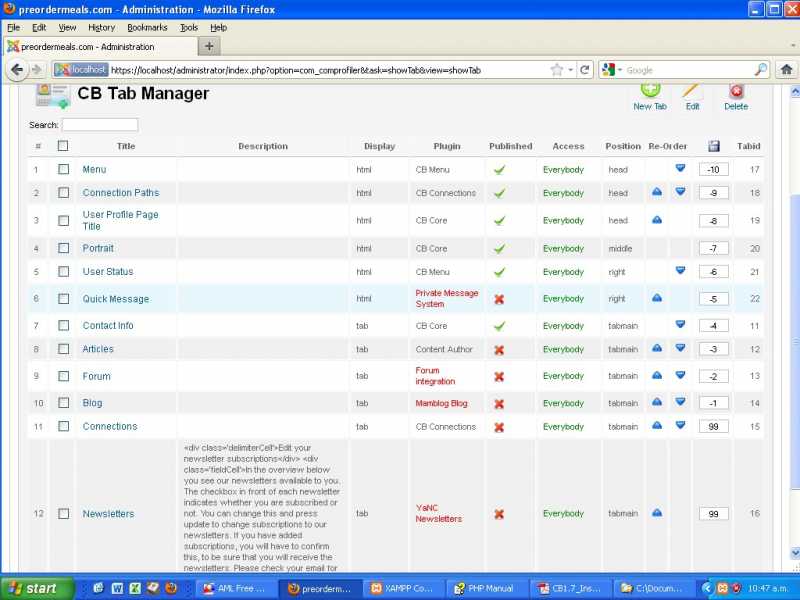The height and width of the screenshot is (600, 800).
Task: Open the Edit menu
Action: 39,28
